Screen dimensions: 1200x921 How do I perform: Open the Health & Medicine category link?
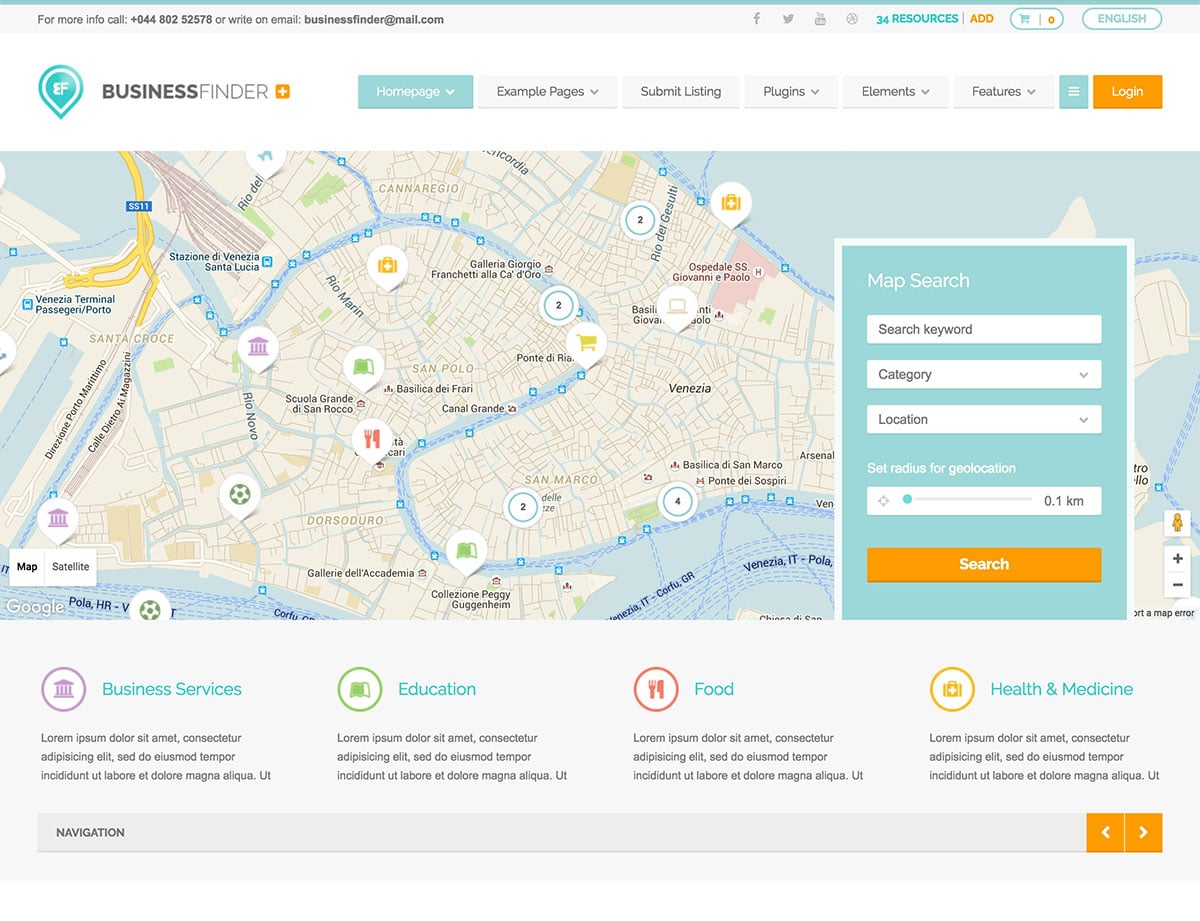pos(1062,689)
